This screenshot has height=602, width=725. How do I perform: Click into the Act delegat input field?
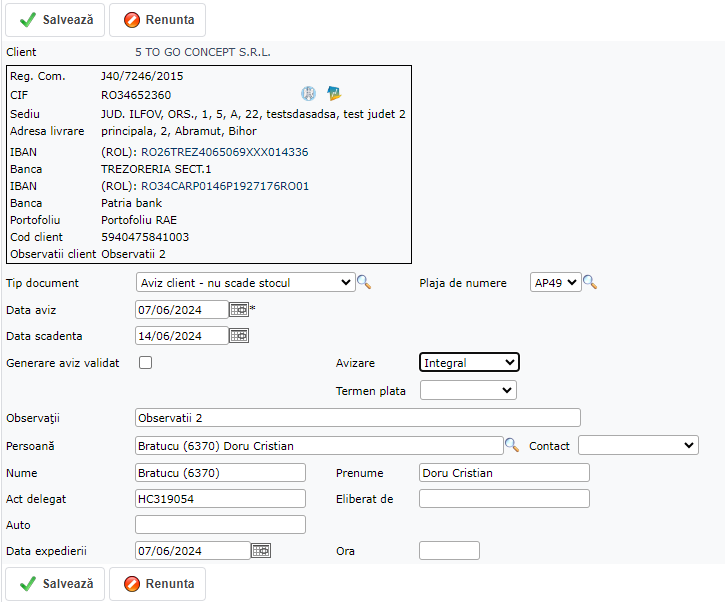(220, 498)
